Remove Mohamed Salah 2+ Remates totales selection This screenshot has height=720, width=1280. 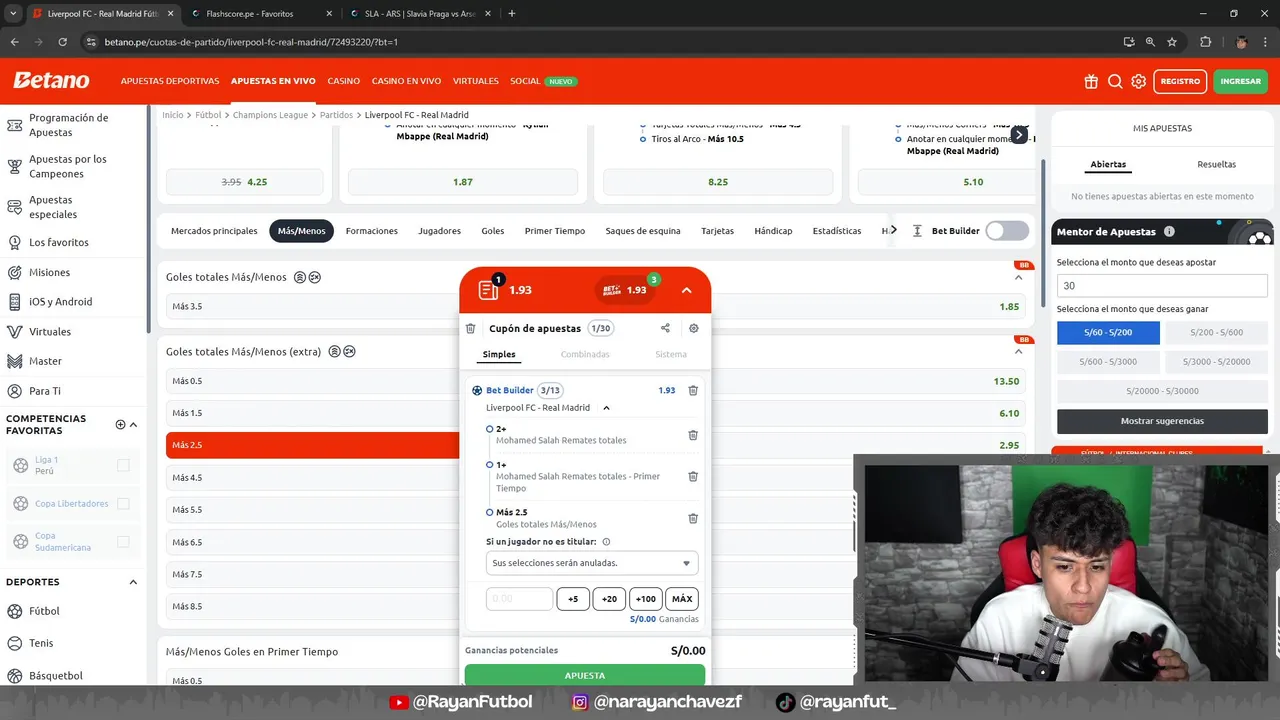coord(693,435)
